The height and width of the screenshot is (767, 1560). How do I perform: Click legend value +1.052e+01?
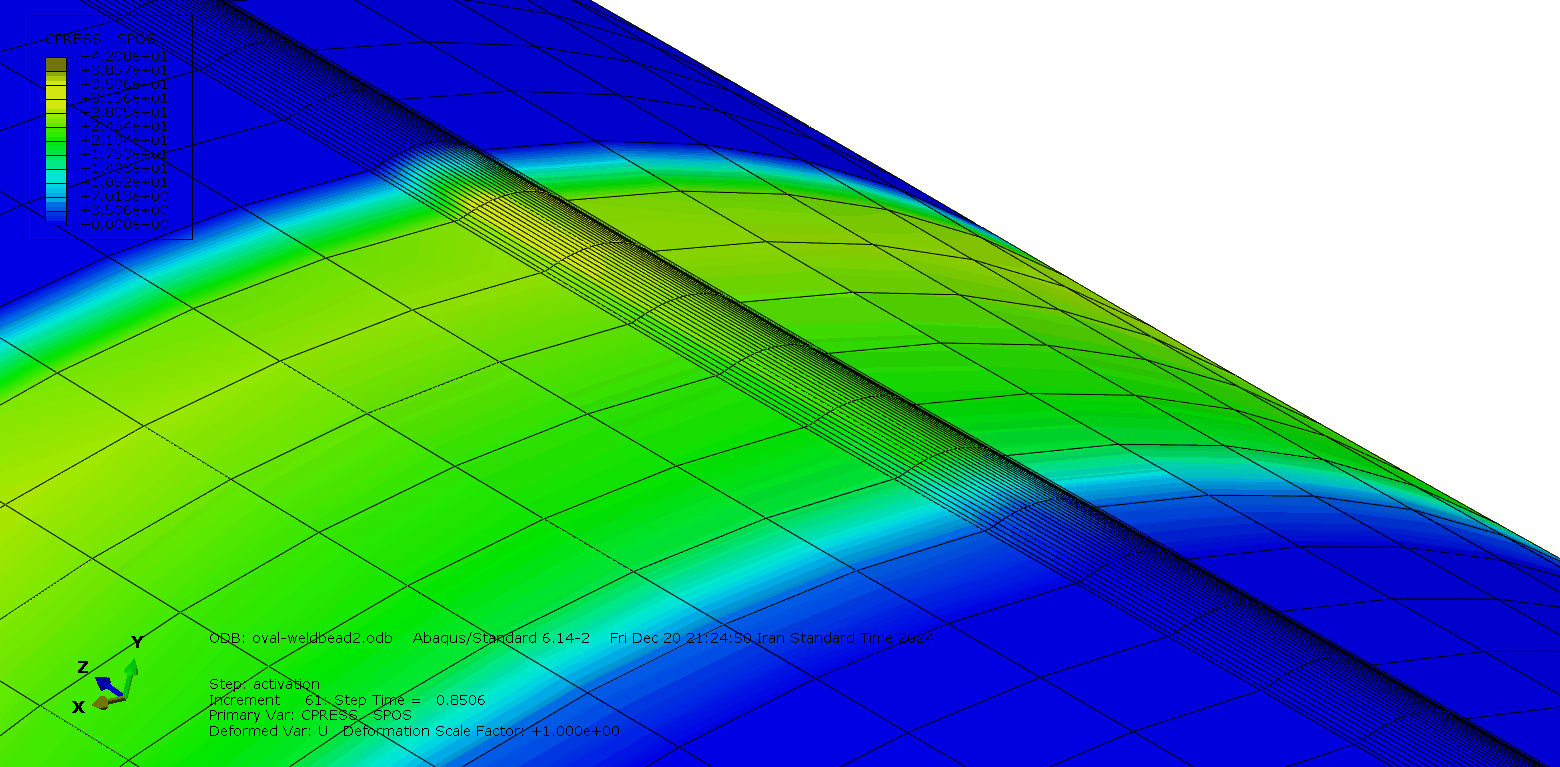[124, 182]
